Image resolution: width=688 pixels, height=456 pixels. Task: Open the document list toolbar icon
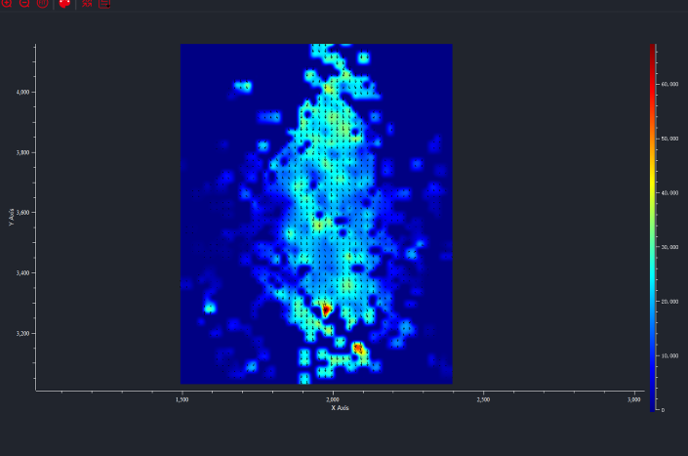tap(105, 3)
